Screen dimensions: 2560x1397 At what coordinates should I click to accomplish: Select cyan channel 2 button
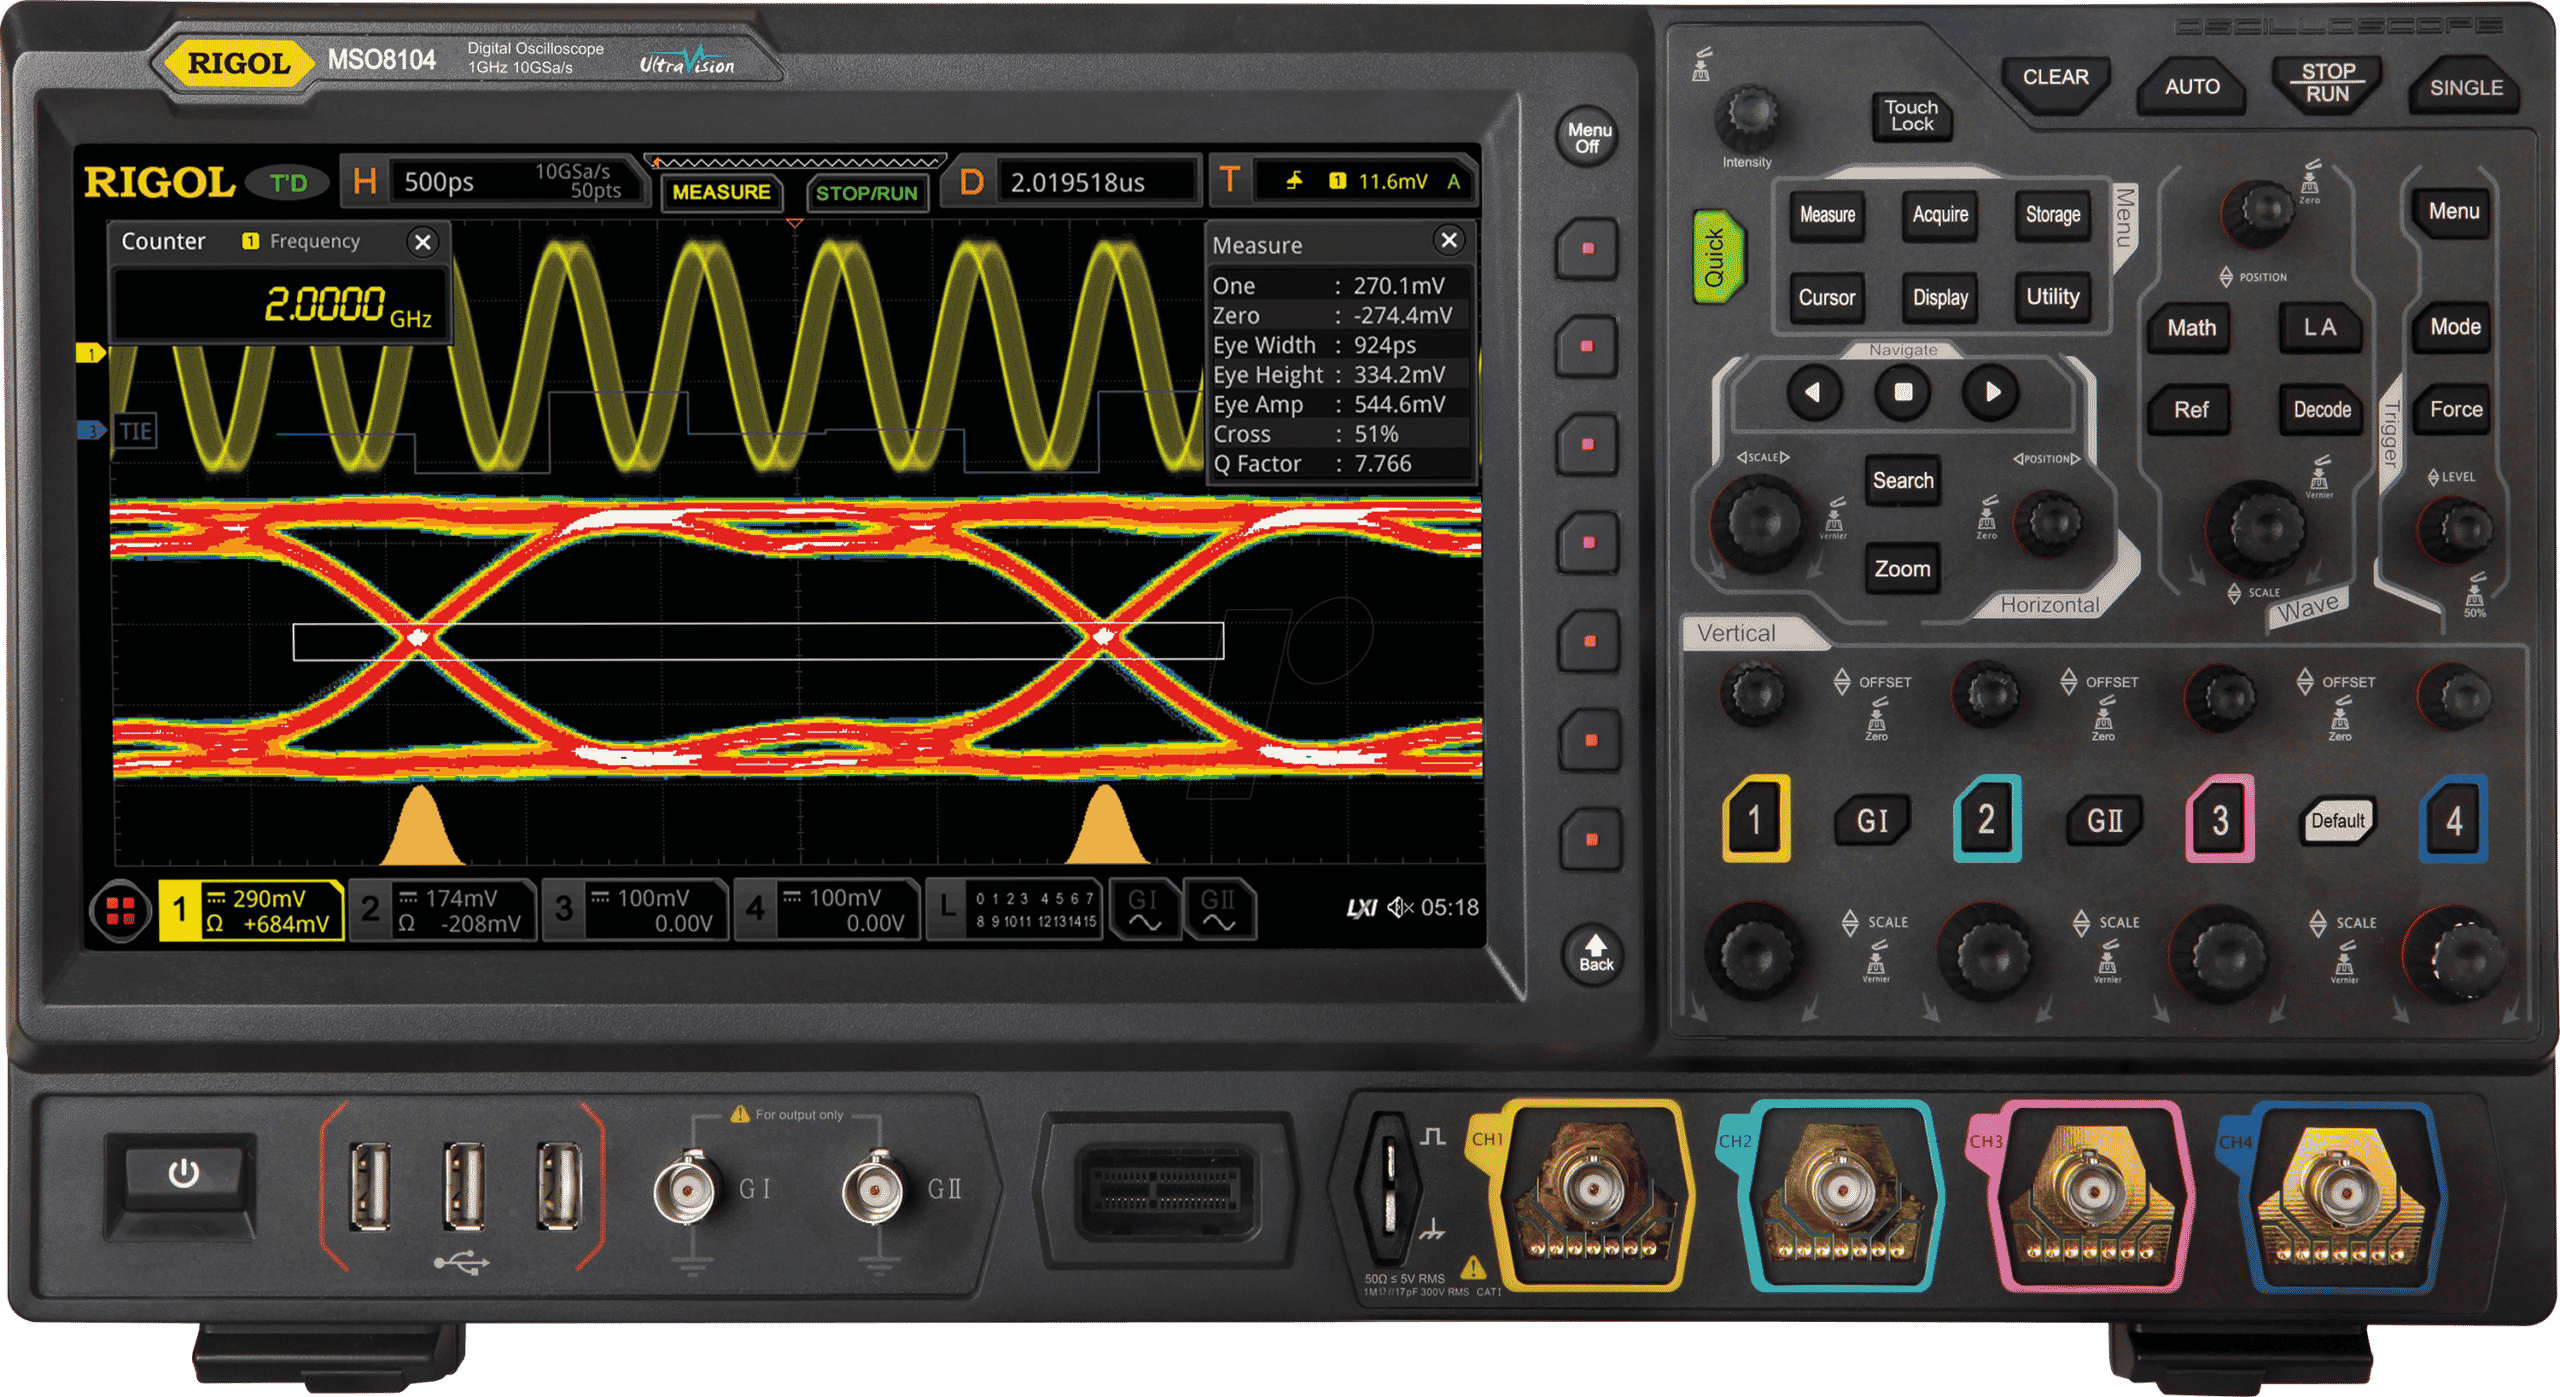tap(1986, 820)
